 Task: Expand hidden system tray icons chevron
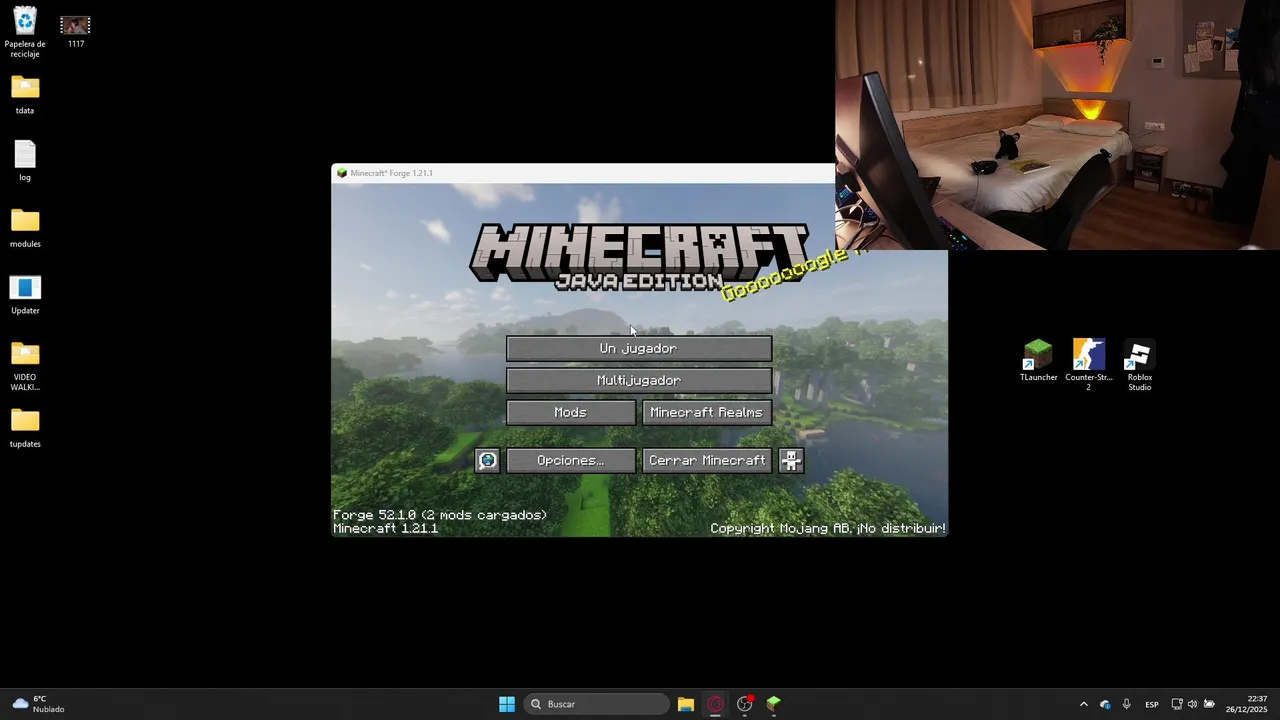pyautogui.click(x=1083, y=704)
